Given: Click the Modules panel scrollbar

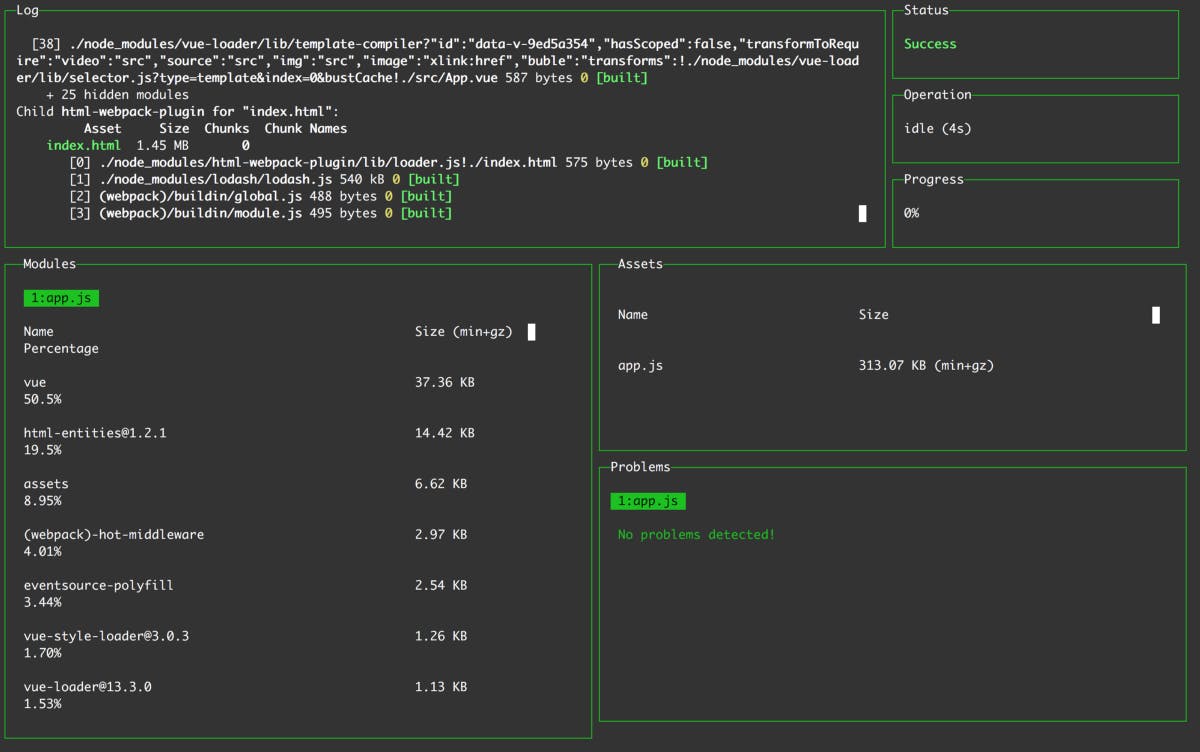Looking at the screenshot, I should 531,332.
